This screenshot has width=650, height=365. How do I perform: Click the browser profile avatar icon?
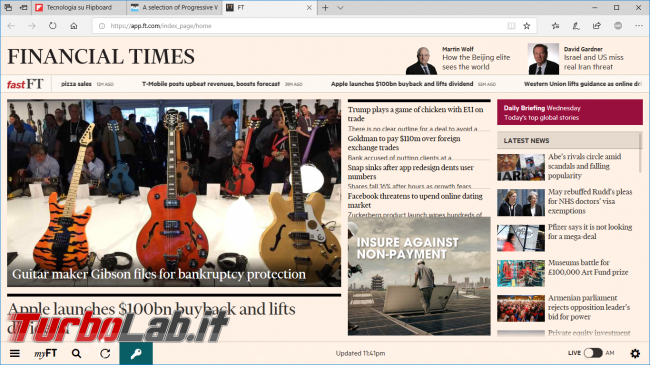(x=618, y=26)
